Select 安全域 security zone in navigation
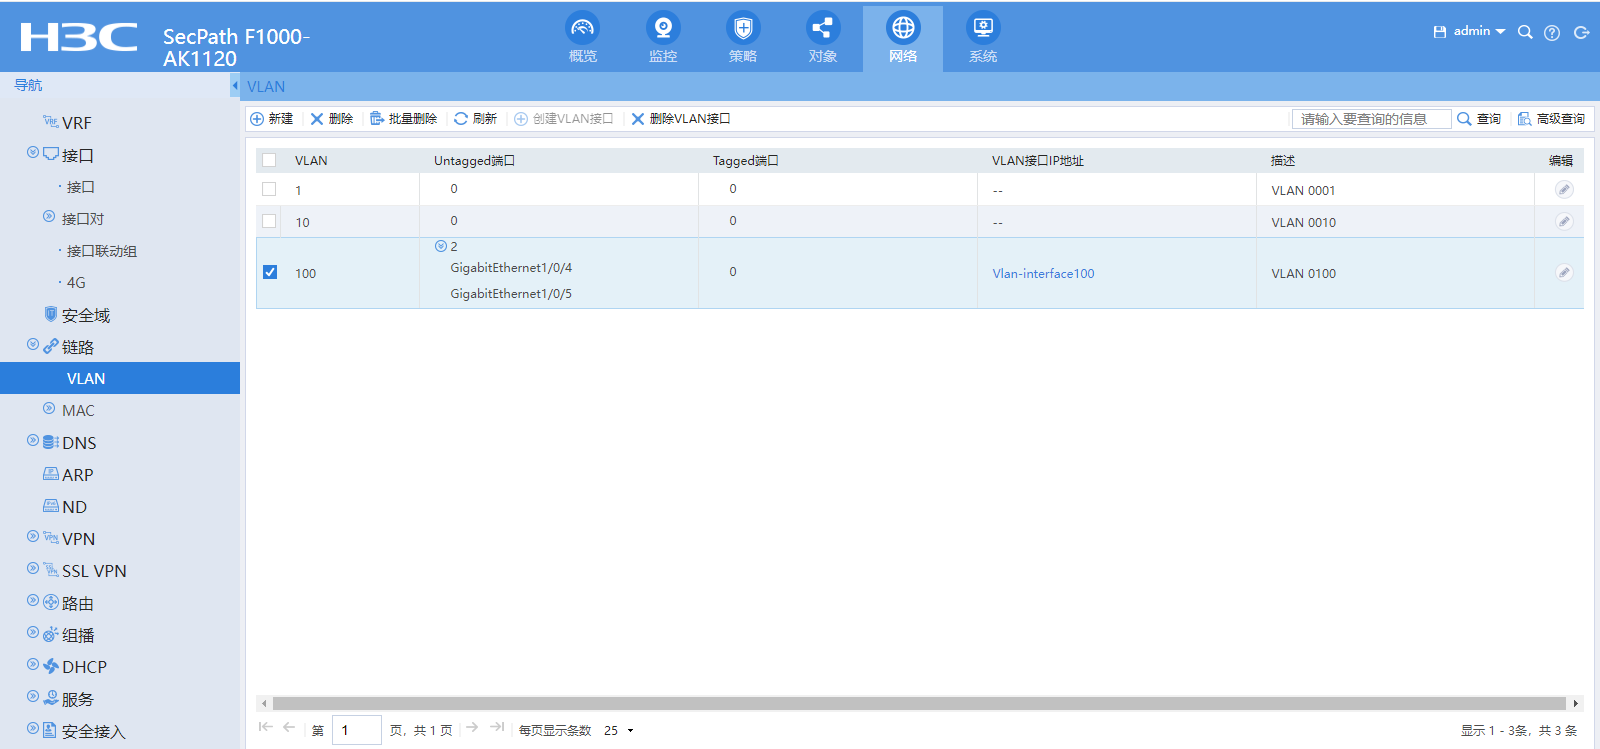The height and width of the screenshot is (749, 1600). pyautogui.click(x=85, y=315)
